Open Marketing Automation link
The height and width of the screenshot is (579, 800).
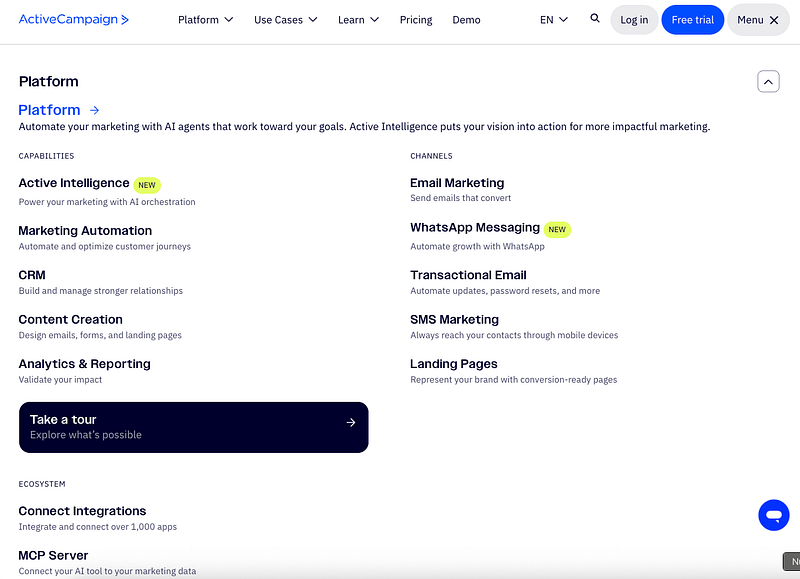[85, 231]
